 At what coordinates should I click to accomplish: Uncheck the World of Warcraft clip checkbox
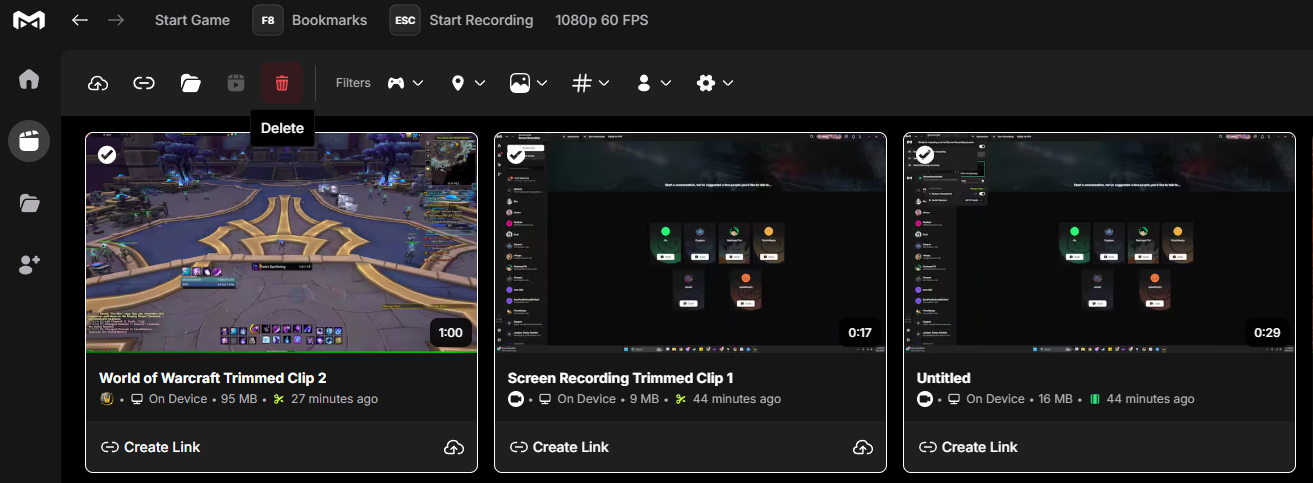coord(107,154)
